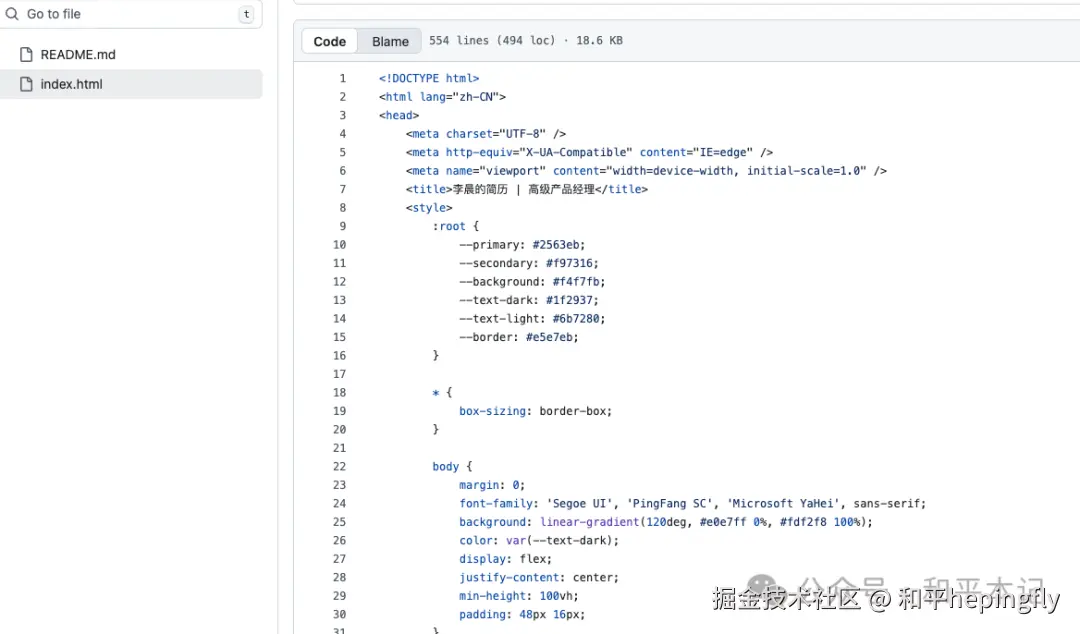Click the 'box-sizing: border-box;' line
Viewport: 1080px width, 634px height.
(535, 411)
